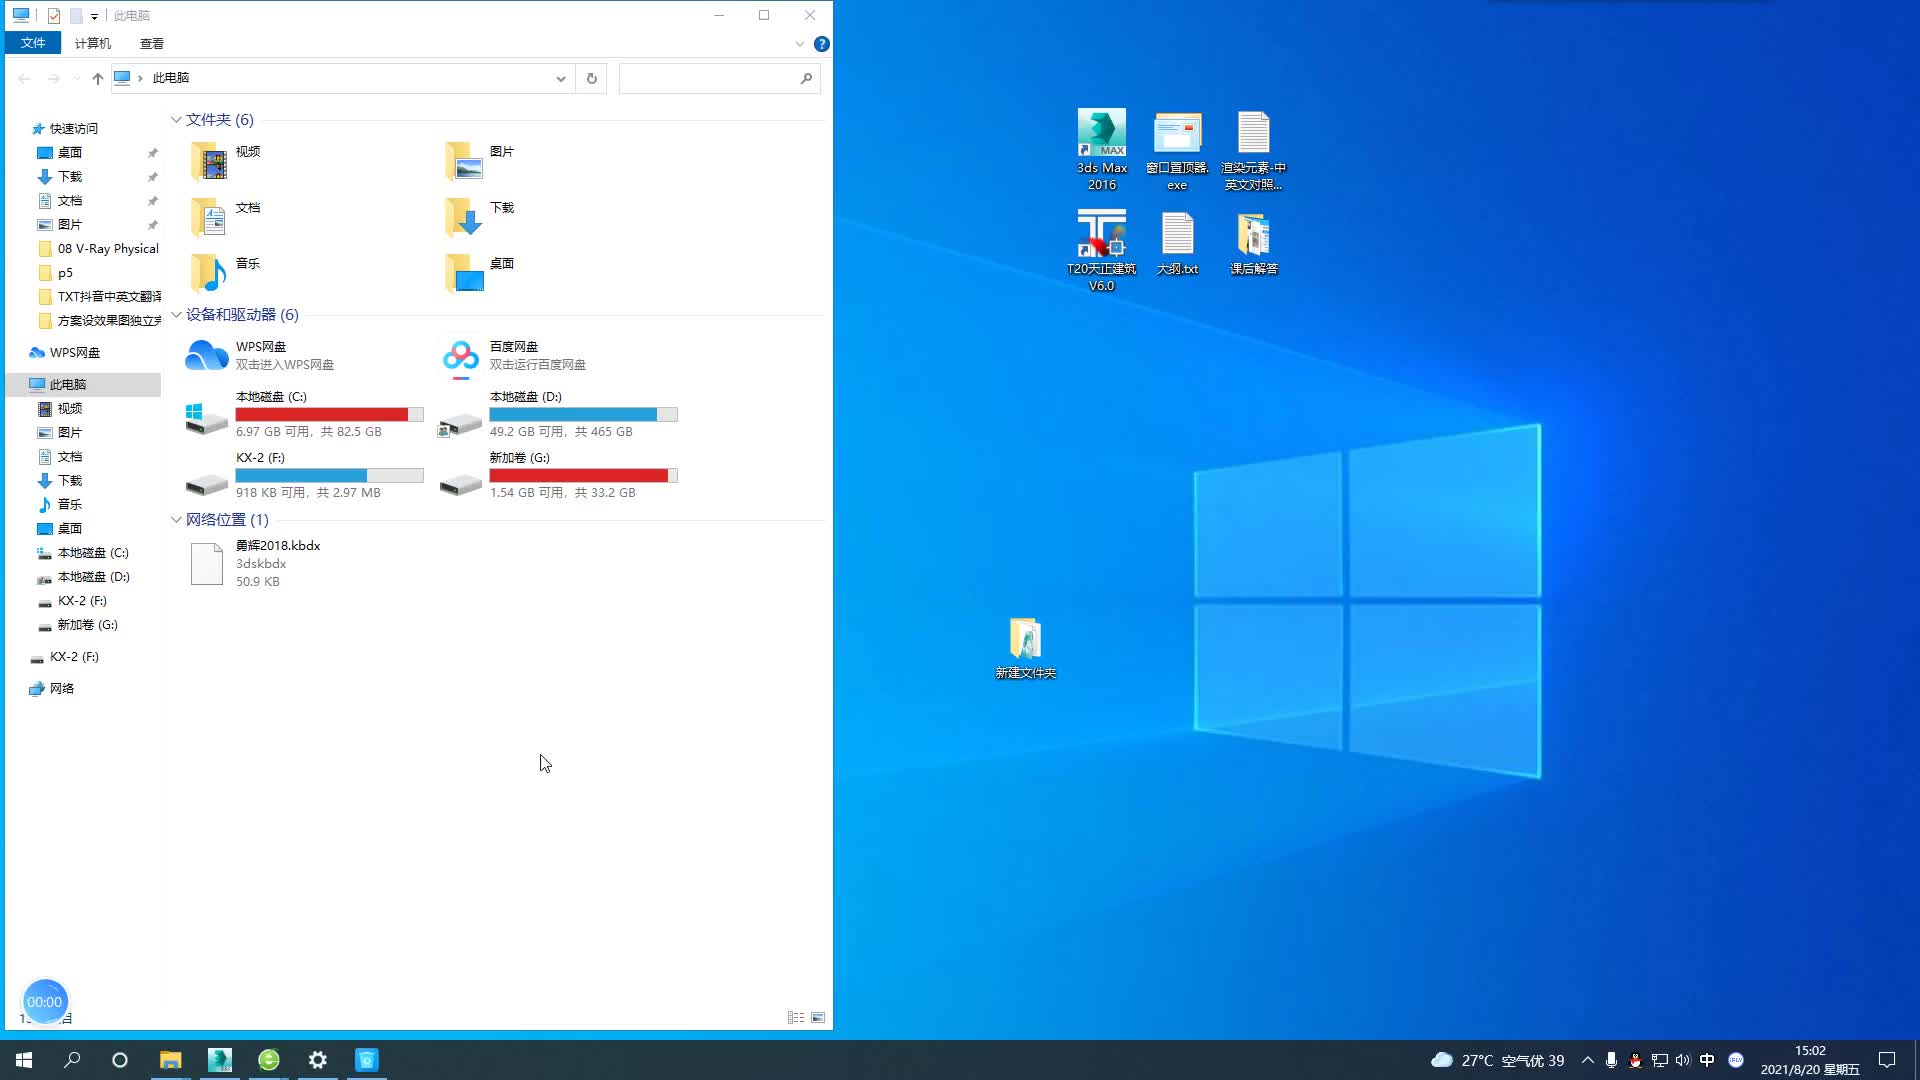Click inside the Explorer search box
The height and width of the screenshot is (1080, 1920).
[710, 78]
